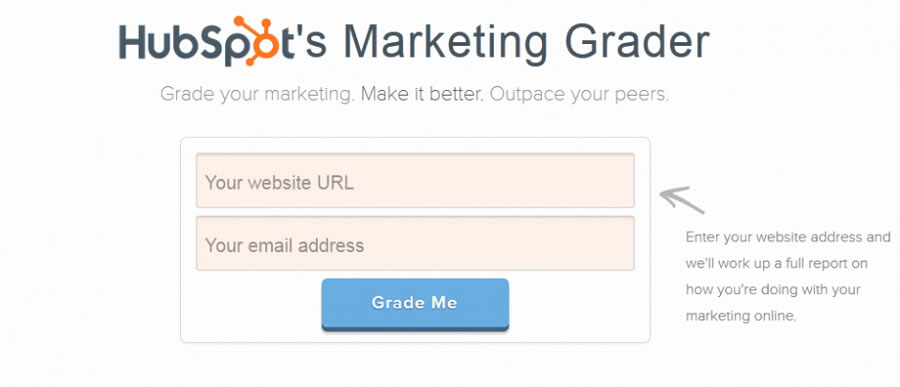Click 'Enter your website address and' helper line
Viewport: 900px width, 387px height.
(x=788, y=237)
